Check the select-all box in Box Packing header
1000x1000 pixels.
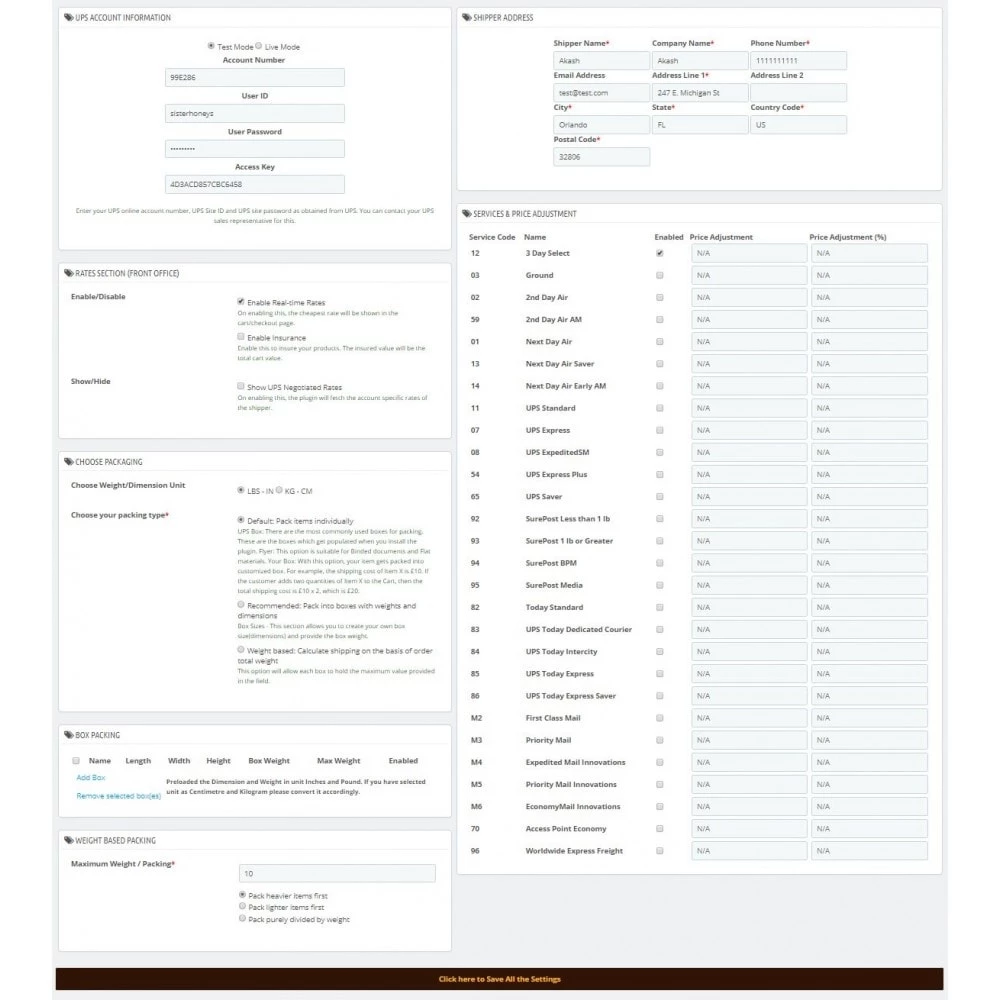pyautogui.click(x=76, y=760)
